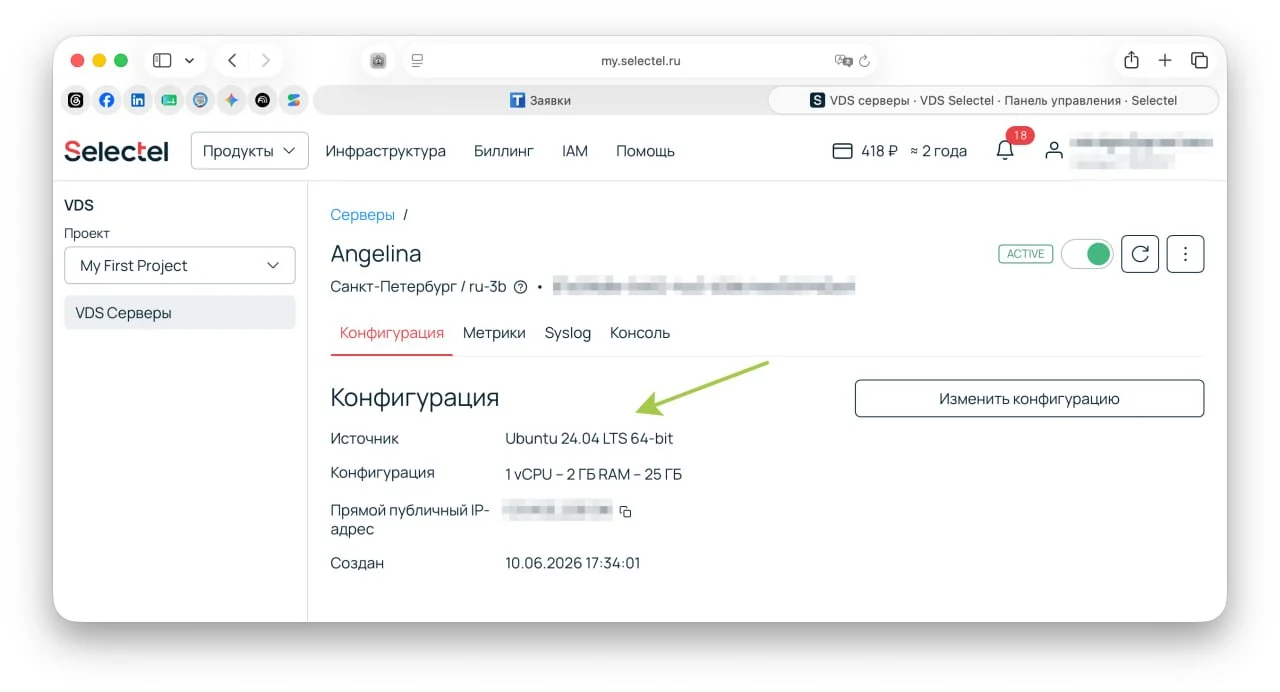Click the server reboot button
The width and height of the screenshot is (1280, 692).
pos(1140,254)
